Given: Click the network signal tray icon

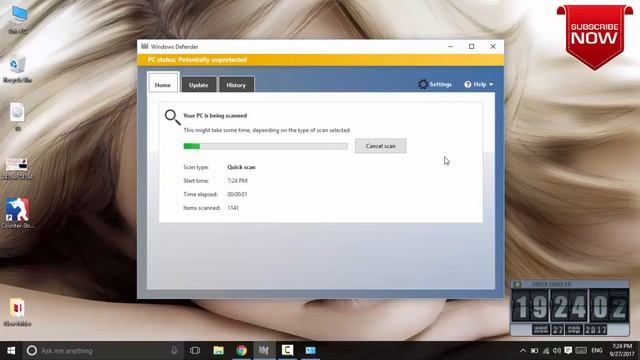Looking at the screenshot, I should pos(546,350).
